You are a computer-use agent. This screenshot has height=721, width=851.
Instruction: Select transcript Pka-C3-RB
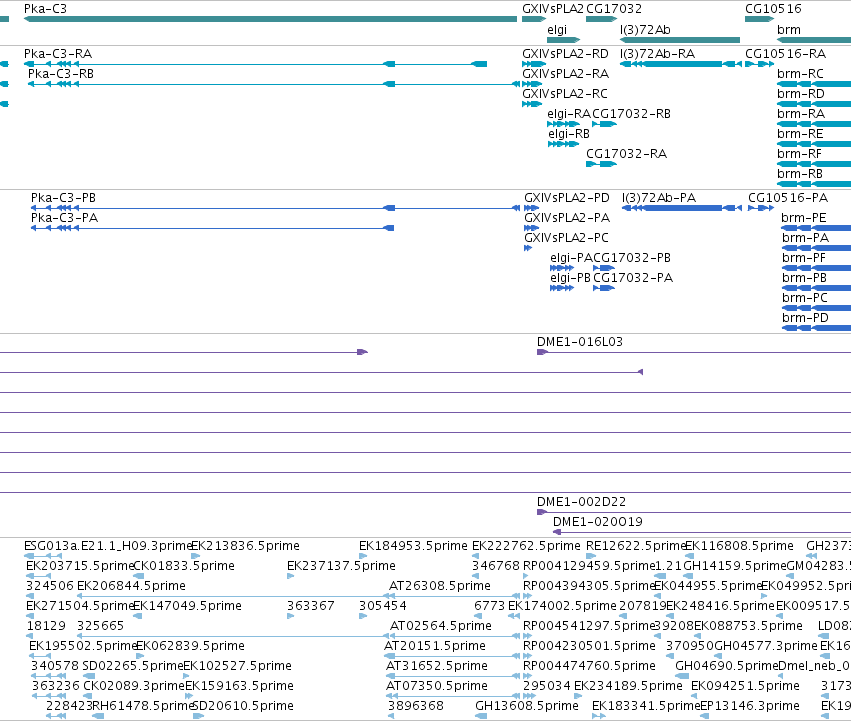274,84
